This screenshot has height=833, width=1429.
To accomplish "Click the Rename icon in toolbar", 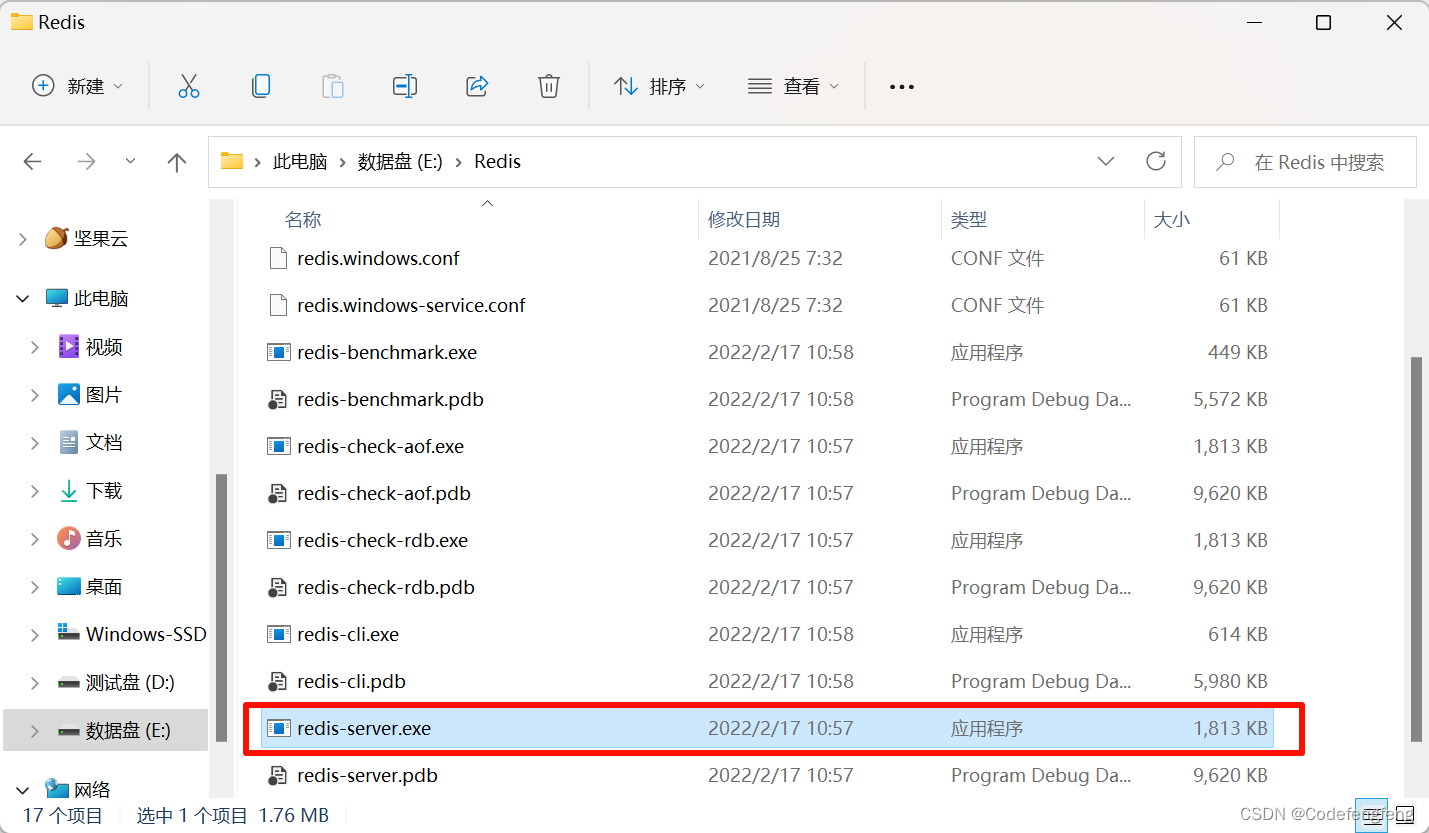I will pos(405,86).
